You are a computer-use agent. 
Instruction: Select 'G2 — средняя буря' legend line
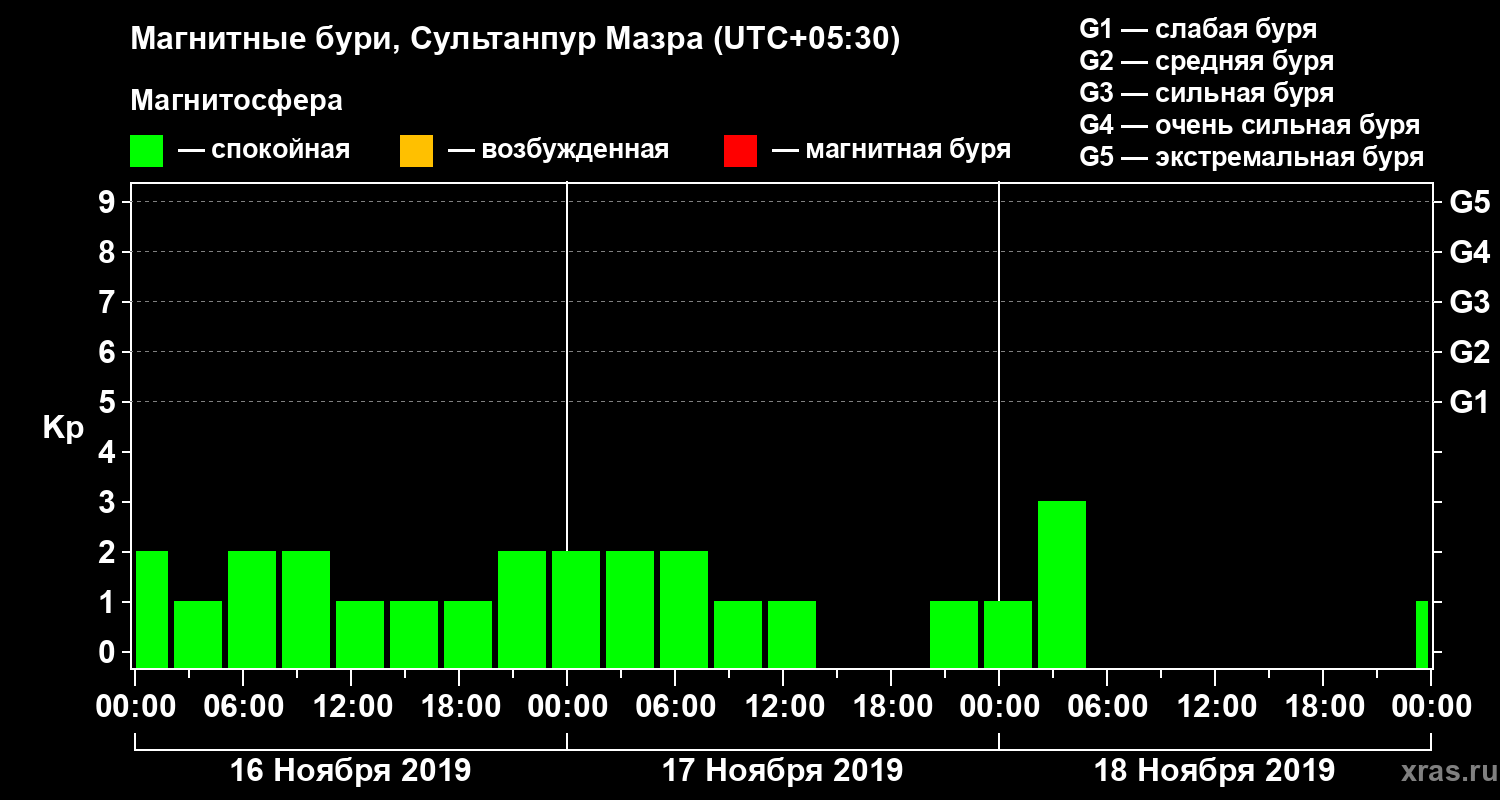tap(1207, 61)
